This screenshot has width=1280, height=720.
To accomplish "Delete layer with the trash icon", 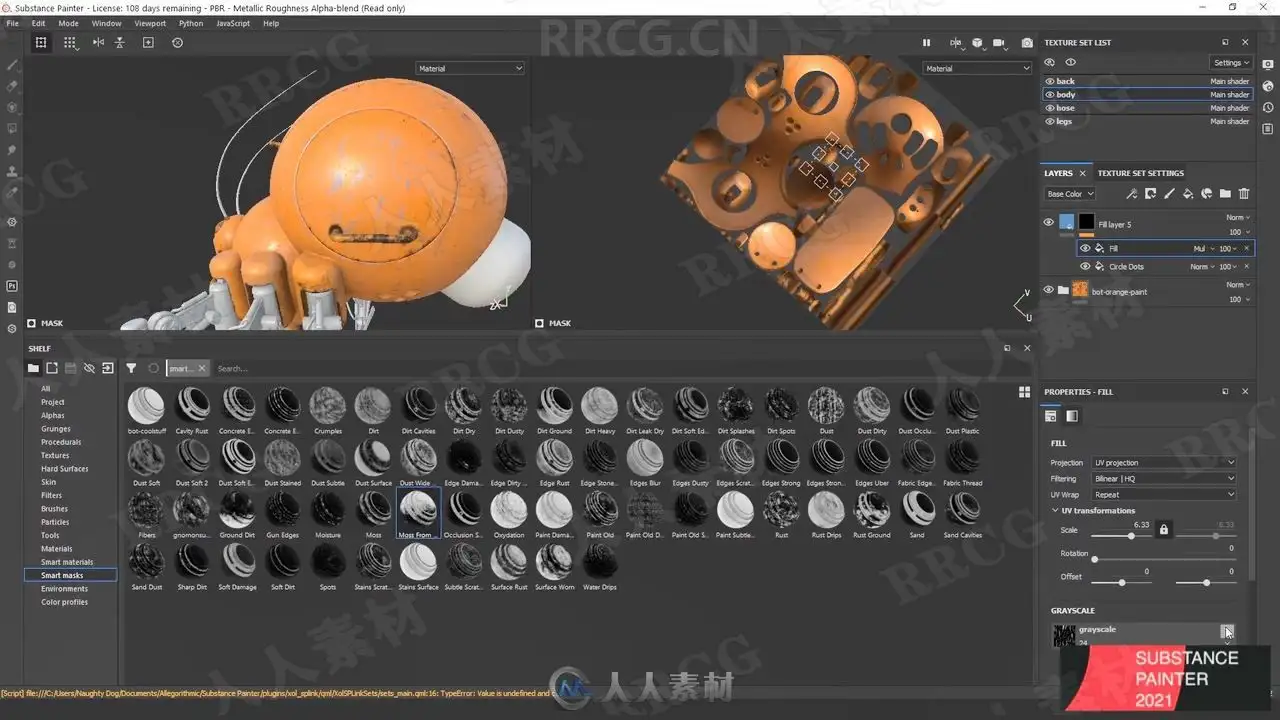I will click(1245, 194).
